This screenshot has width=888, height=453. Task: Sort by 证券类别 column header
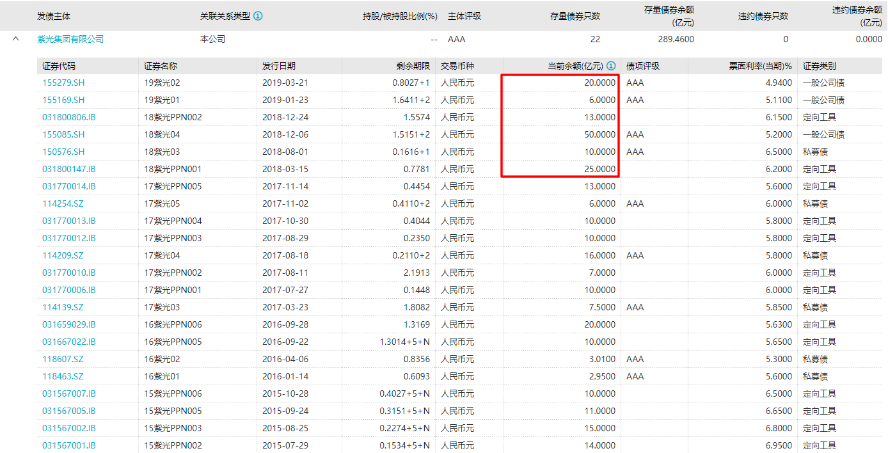click(819, 66)
